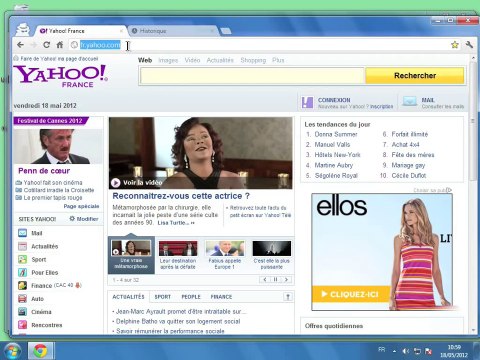This screenshot has width=480, height=360.
Task: Click the volume icon in system tray
Action: (405, 351)
